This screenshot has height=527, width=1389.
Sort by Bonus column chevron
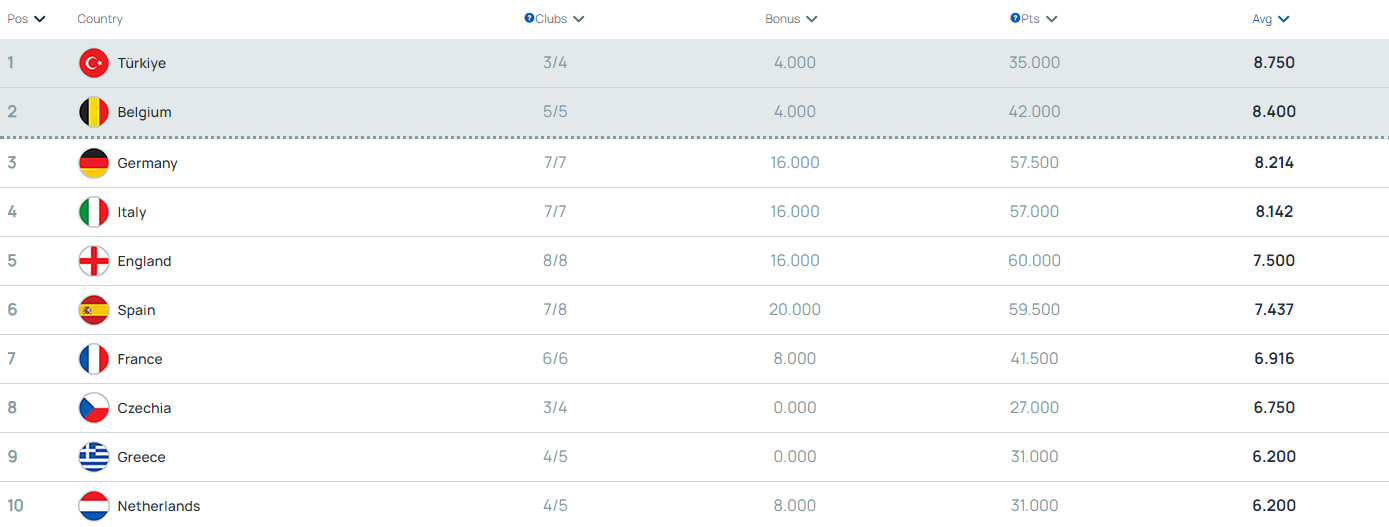[811, 19]
